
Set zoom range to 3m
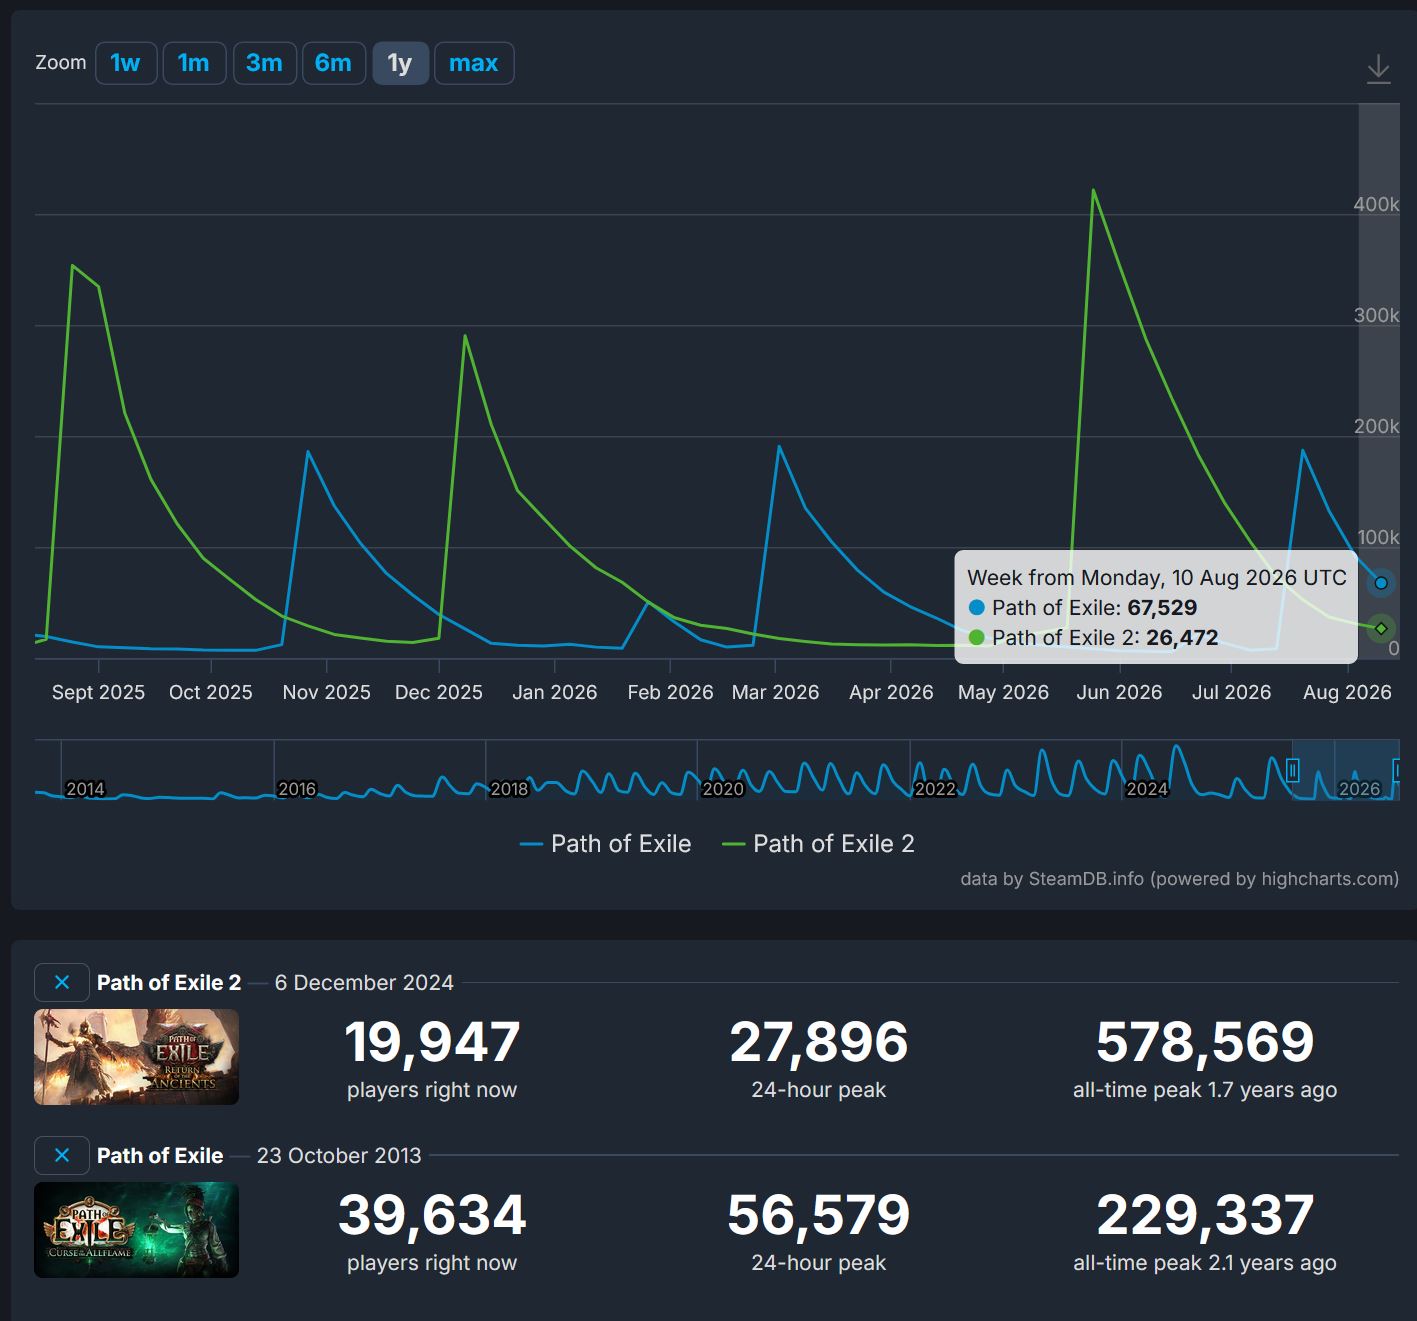coord(264,63)
